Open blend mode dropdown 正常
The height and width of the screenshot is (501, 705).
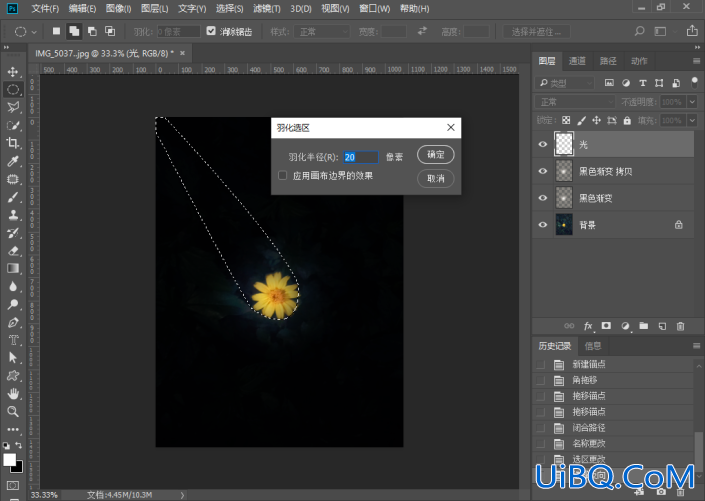point(575,102)
